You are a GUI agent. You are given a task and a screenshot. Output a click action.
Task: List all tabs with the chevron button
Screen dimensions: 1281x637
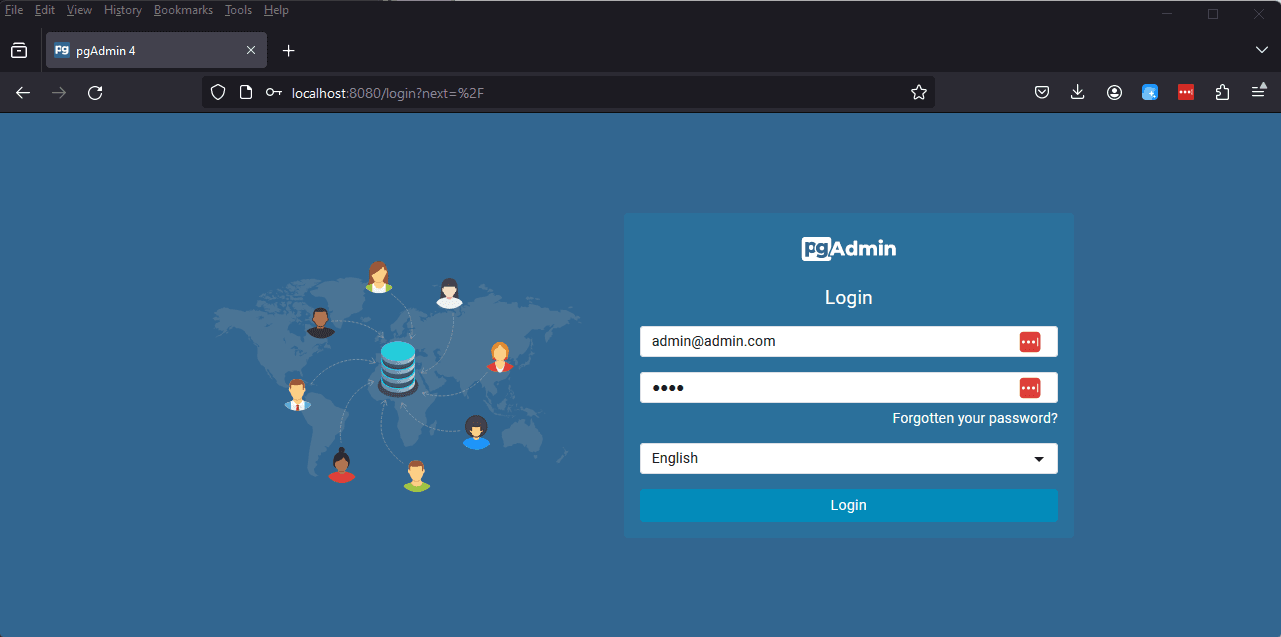pyautogui.click(x=1261, y=50)
